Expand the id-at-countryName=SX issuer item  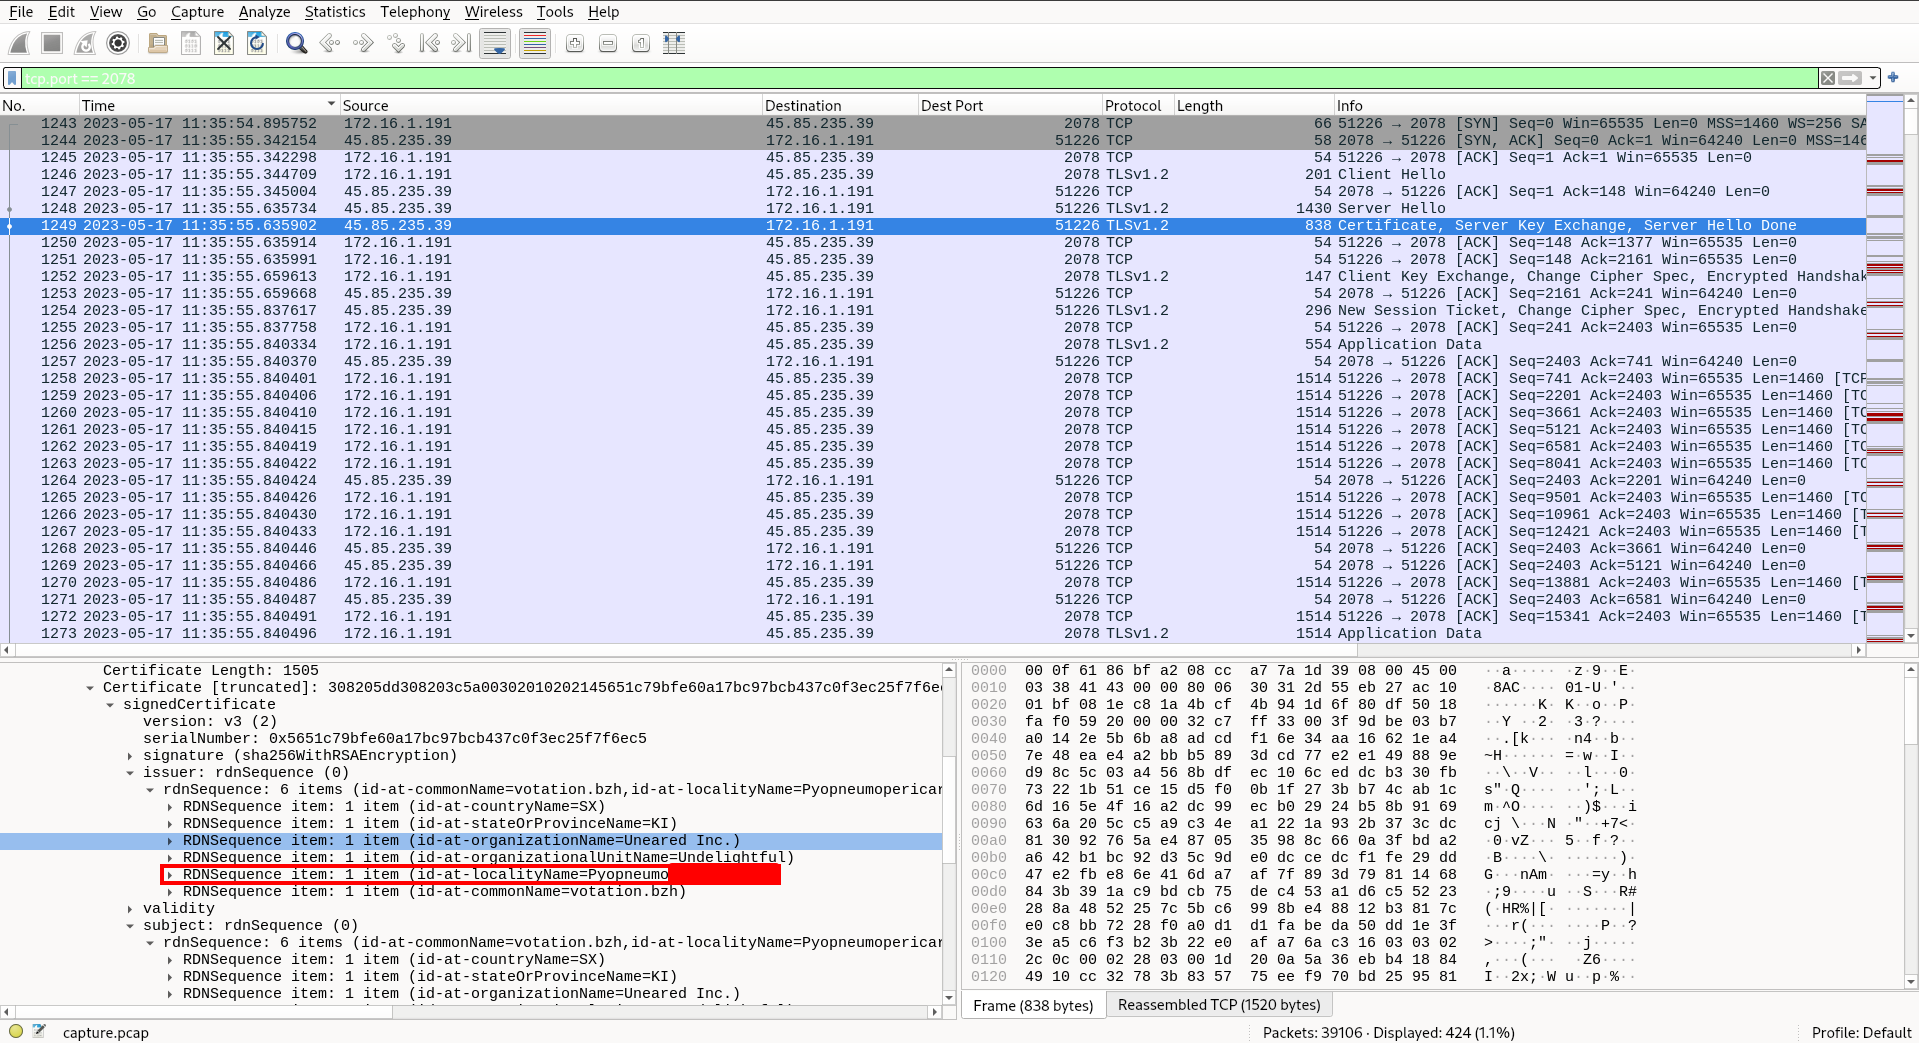pyautogui.click(x=170, y=807)
